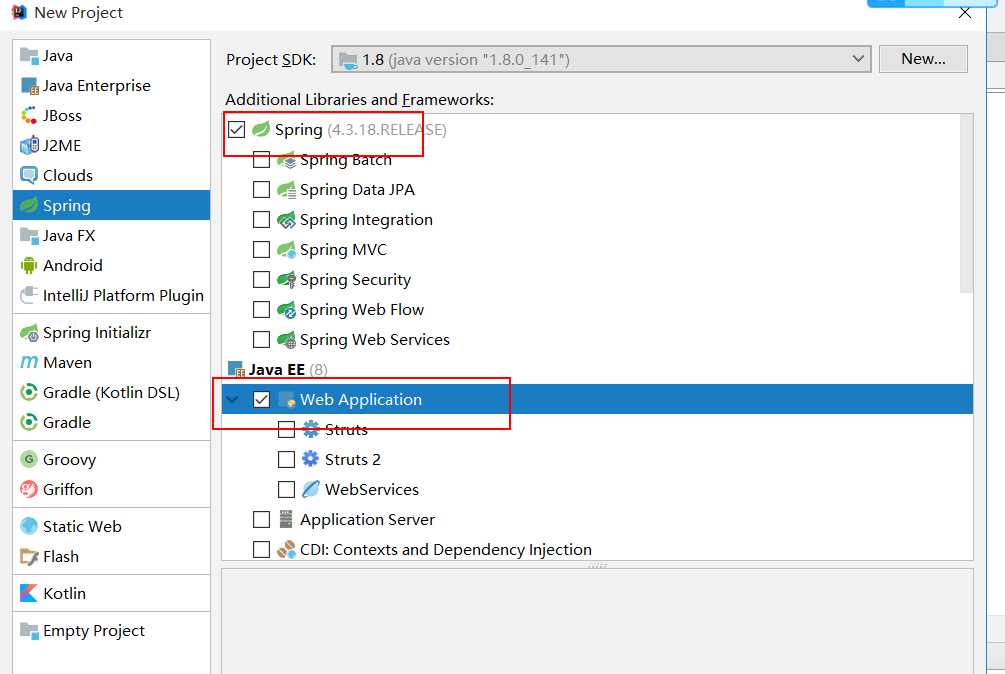Viewport: 1005px width, 674px height.
Task: Click the frameworks list vertical scrollbar
Action: pos(967,204)
